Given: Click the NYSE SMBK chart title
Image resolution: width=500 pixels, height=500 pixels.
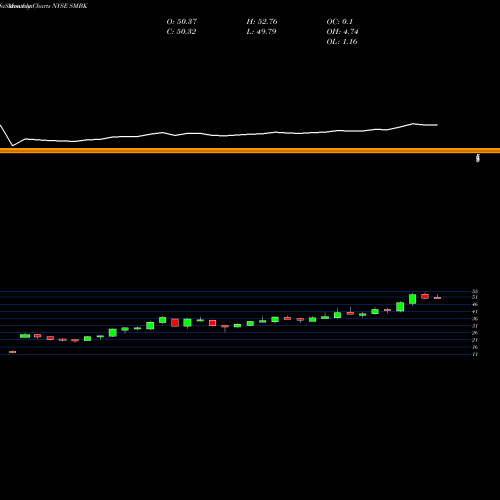Looking at the screenshot, I should coord(44,6).
